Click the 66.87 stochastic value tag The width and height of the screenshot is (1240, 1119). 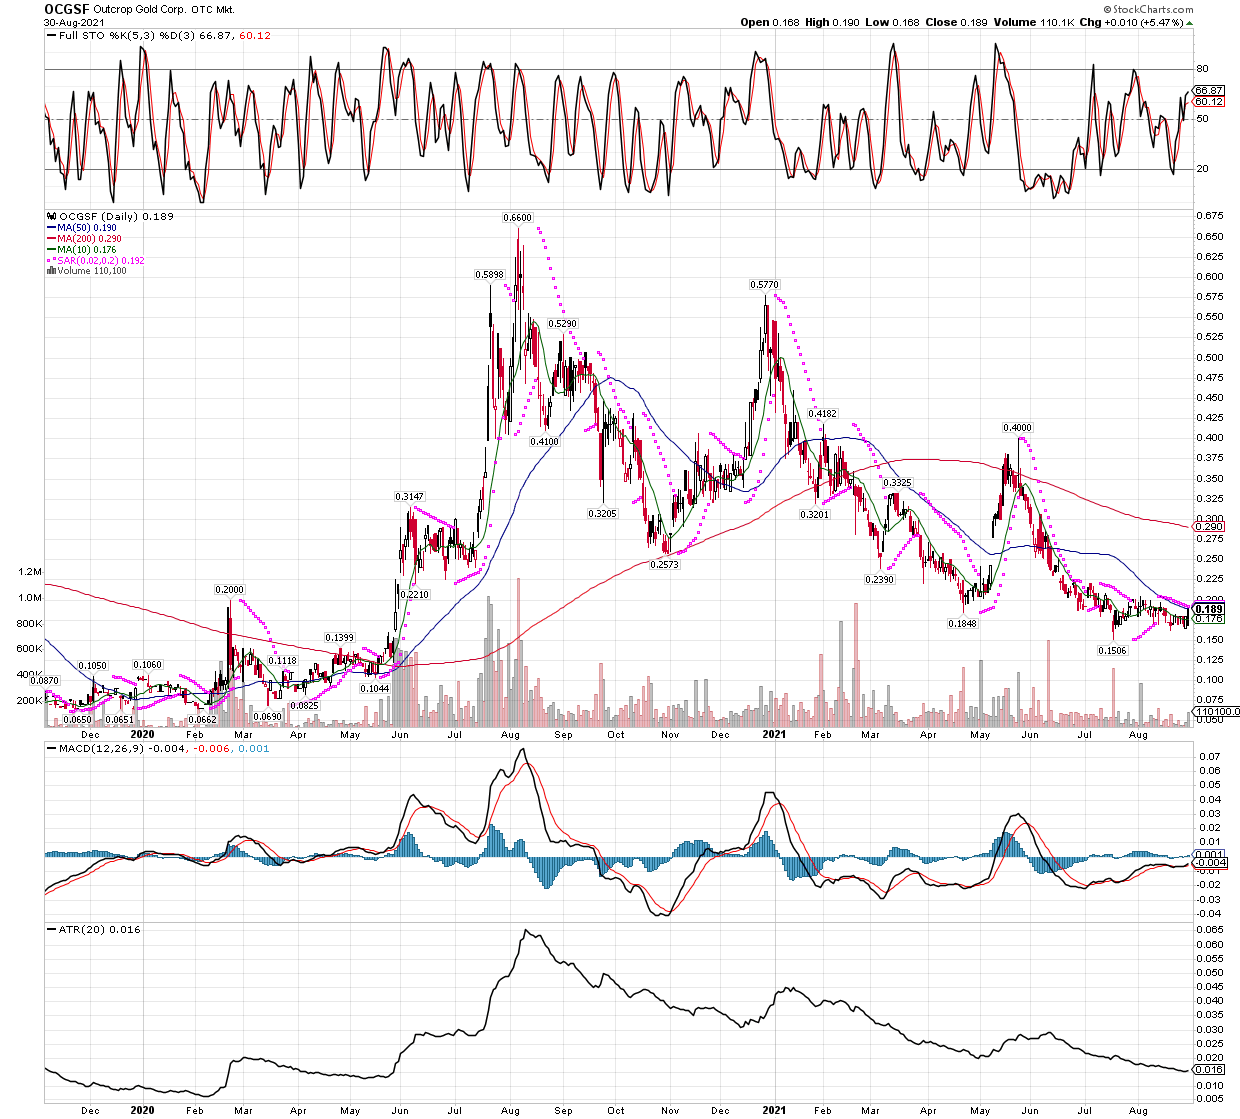tap(1209, 90)
